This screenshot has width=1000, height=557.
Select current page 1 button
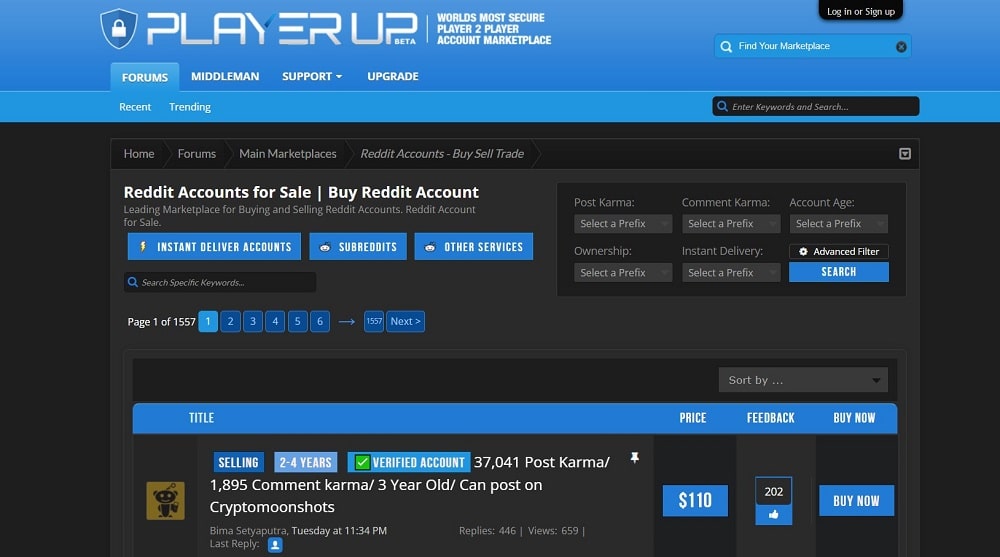[x=208, y=322]
